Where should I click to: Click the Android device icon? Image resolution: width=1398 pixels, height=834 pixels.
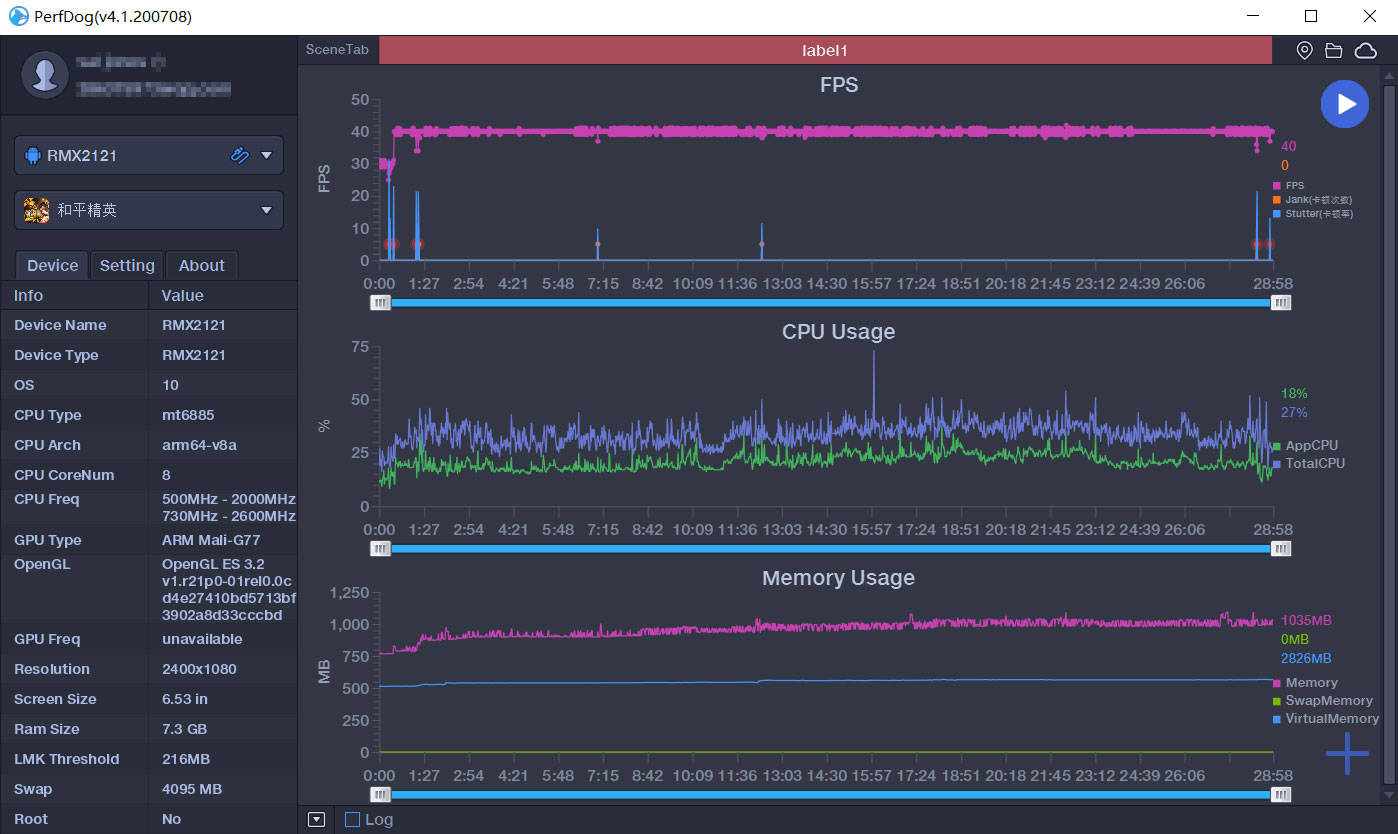click(32, 156)
